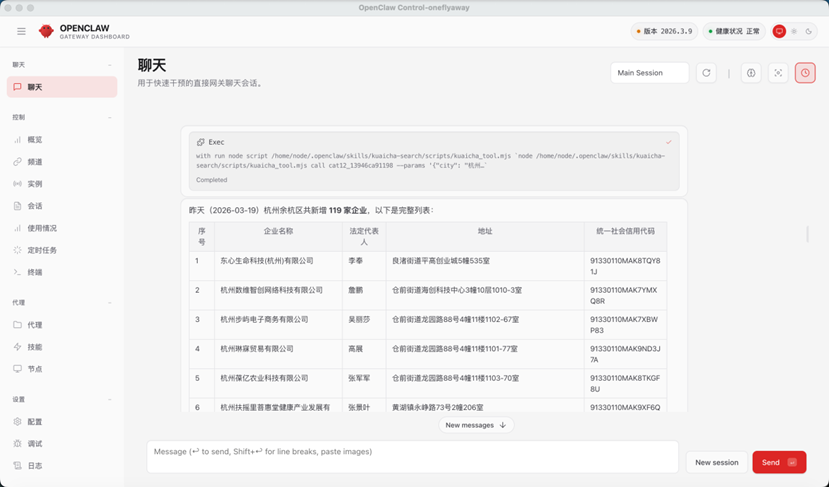The height and width of the screenshot is (487, 829).
Task: Switch to system theme monitor icon
Action: click(779, 32)
